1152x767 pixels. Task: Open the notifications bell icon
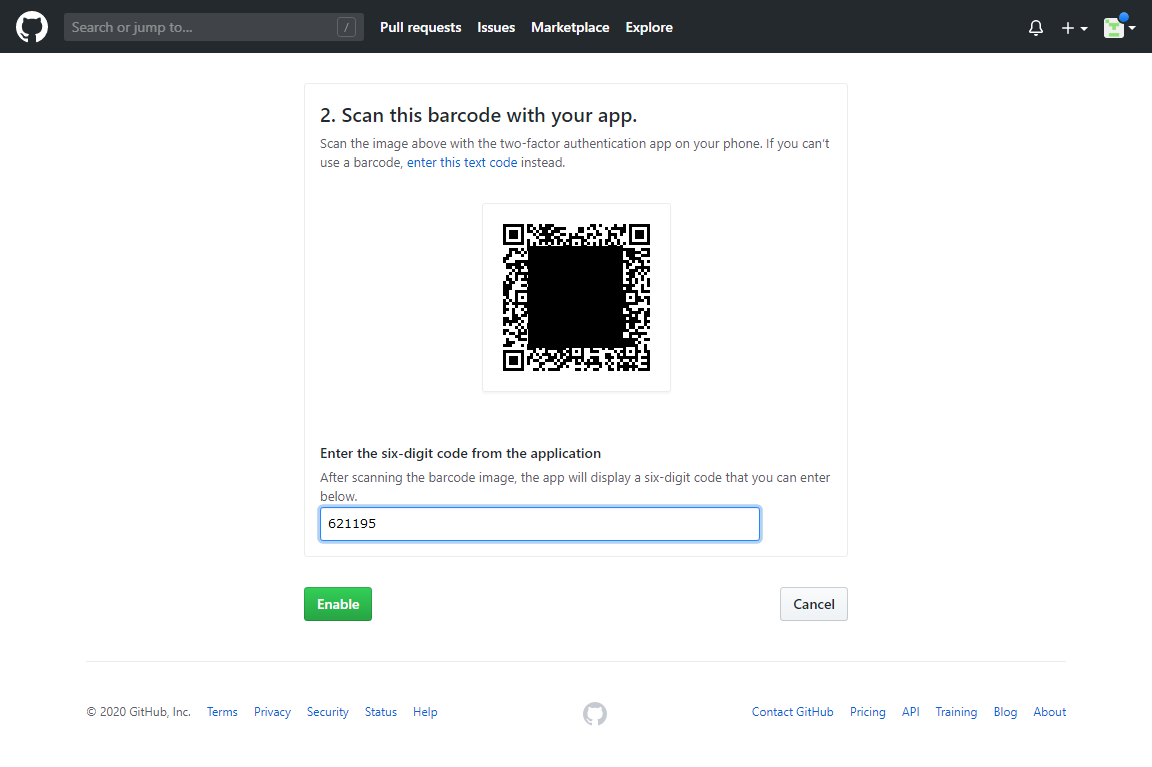1036,28
